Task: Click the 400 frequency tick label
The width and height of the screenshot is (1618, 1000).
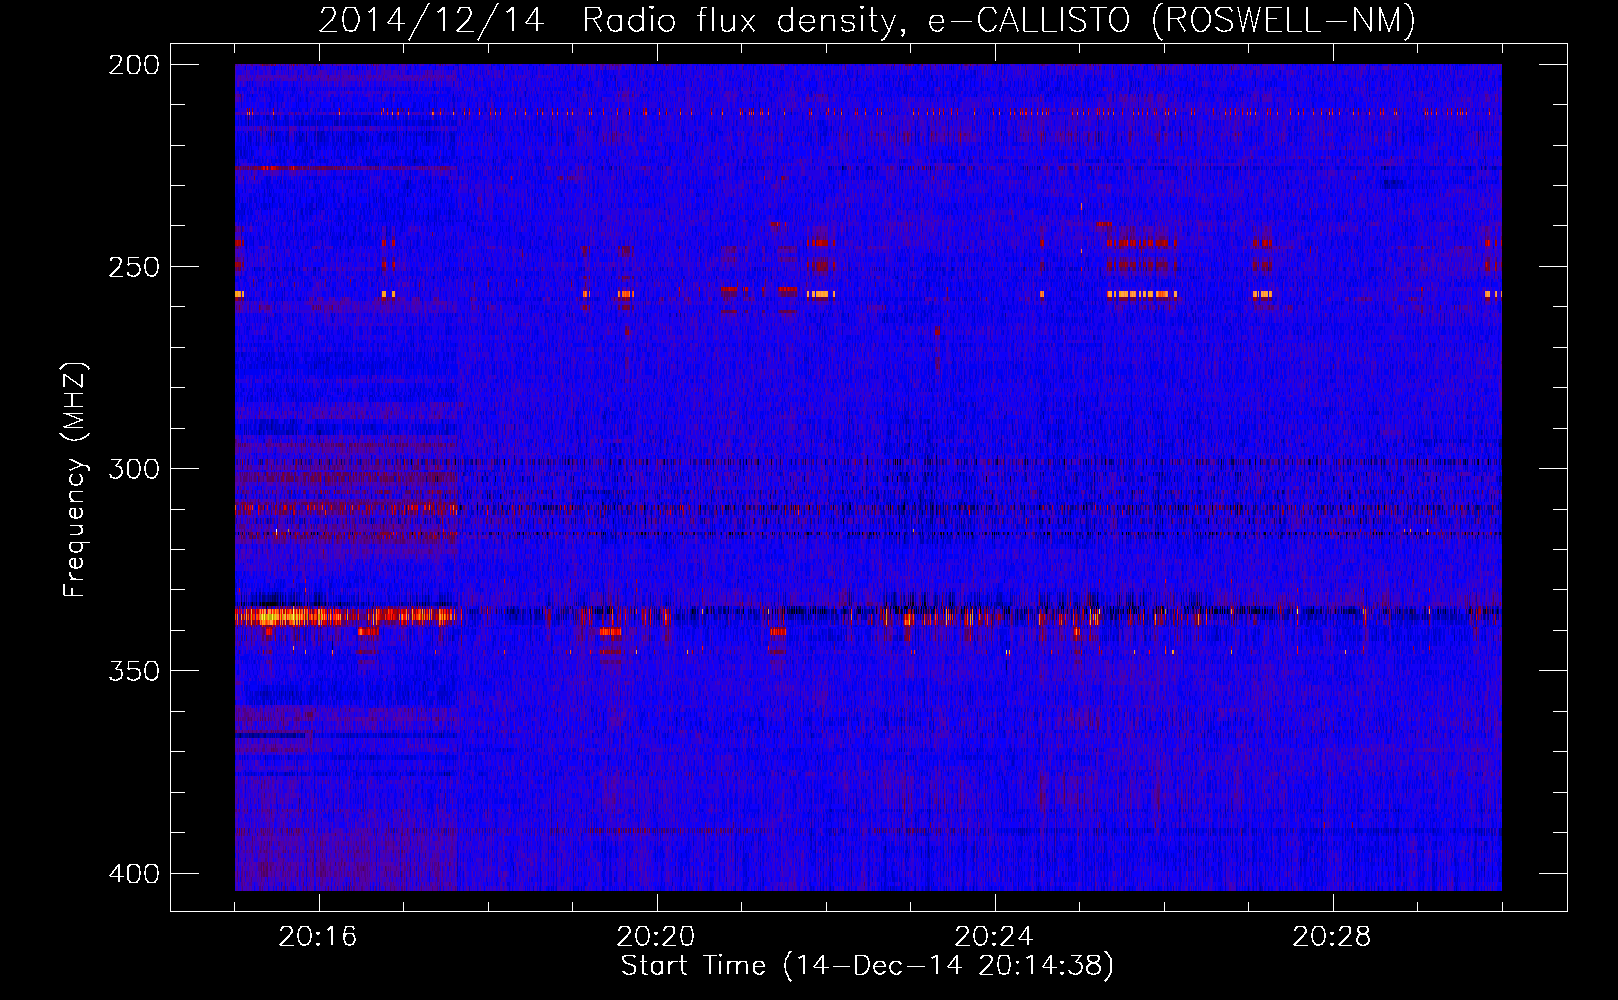Action: pos(133,873)
